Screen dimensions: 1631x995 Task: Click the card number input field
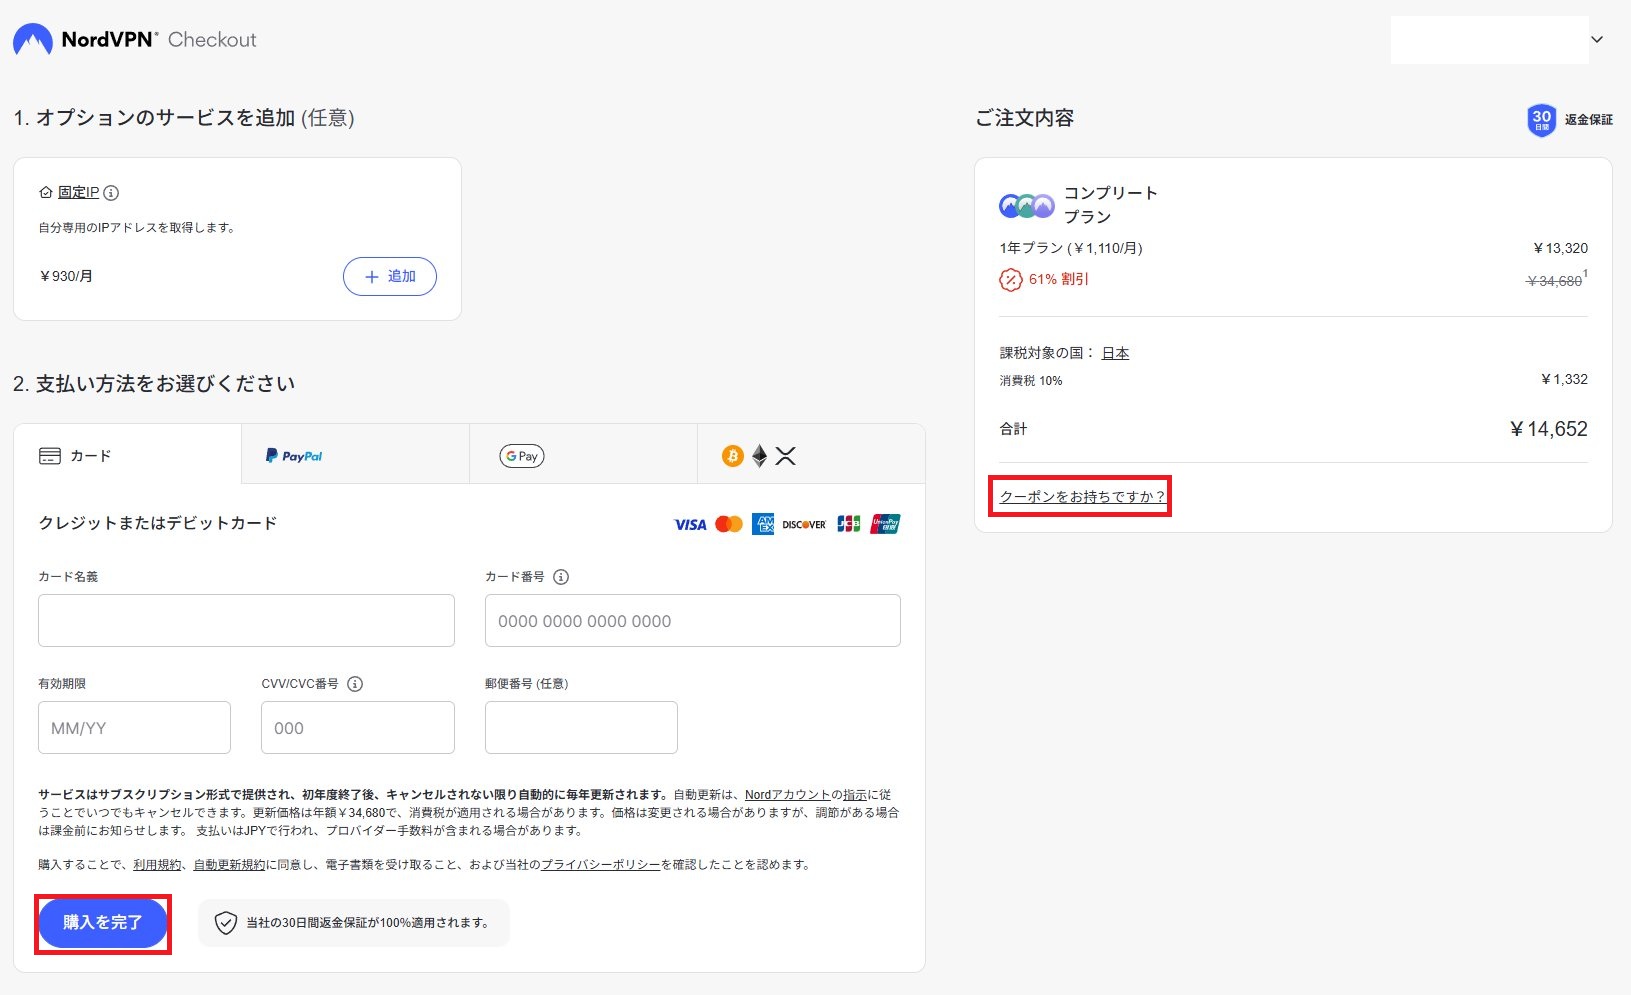692,621
